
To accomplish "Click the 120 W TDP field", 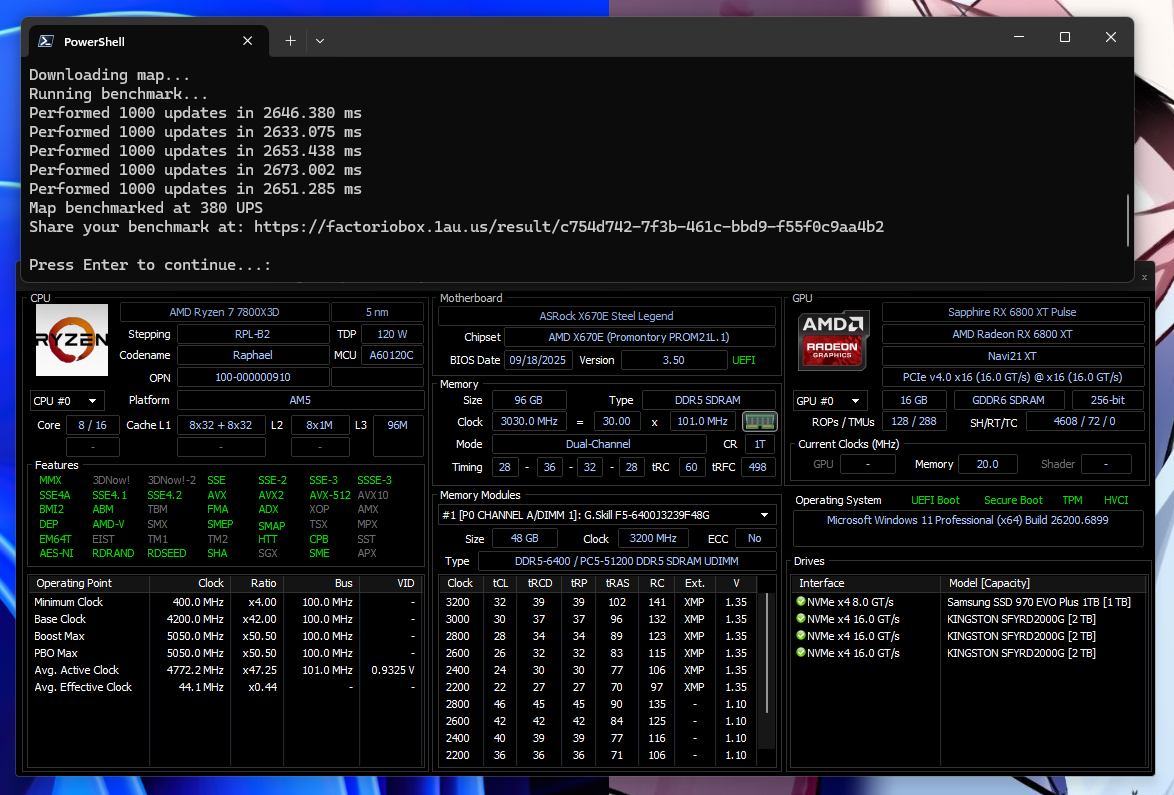I will 392,334.
